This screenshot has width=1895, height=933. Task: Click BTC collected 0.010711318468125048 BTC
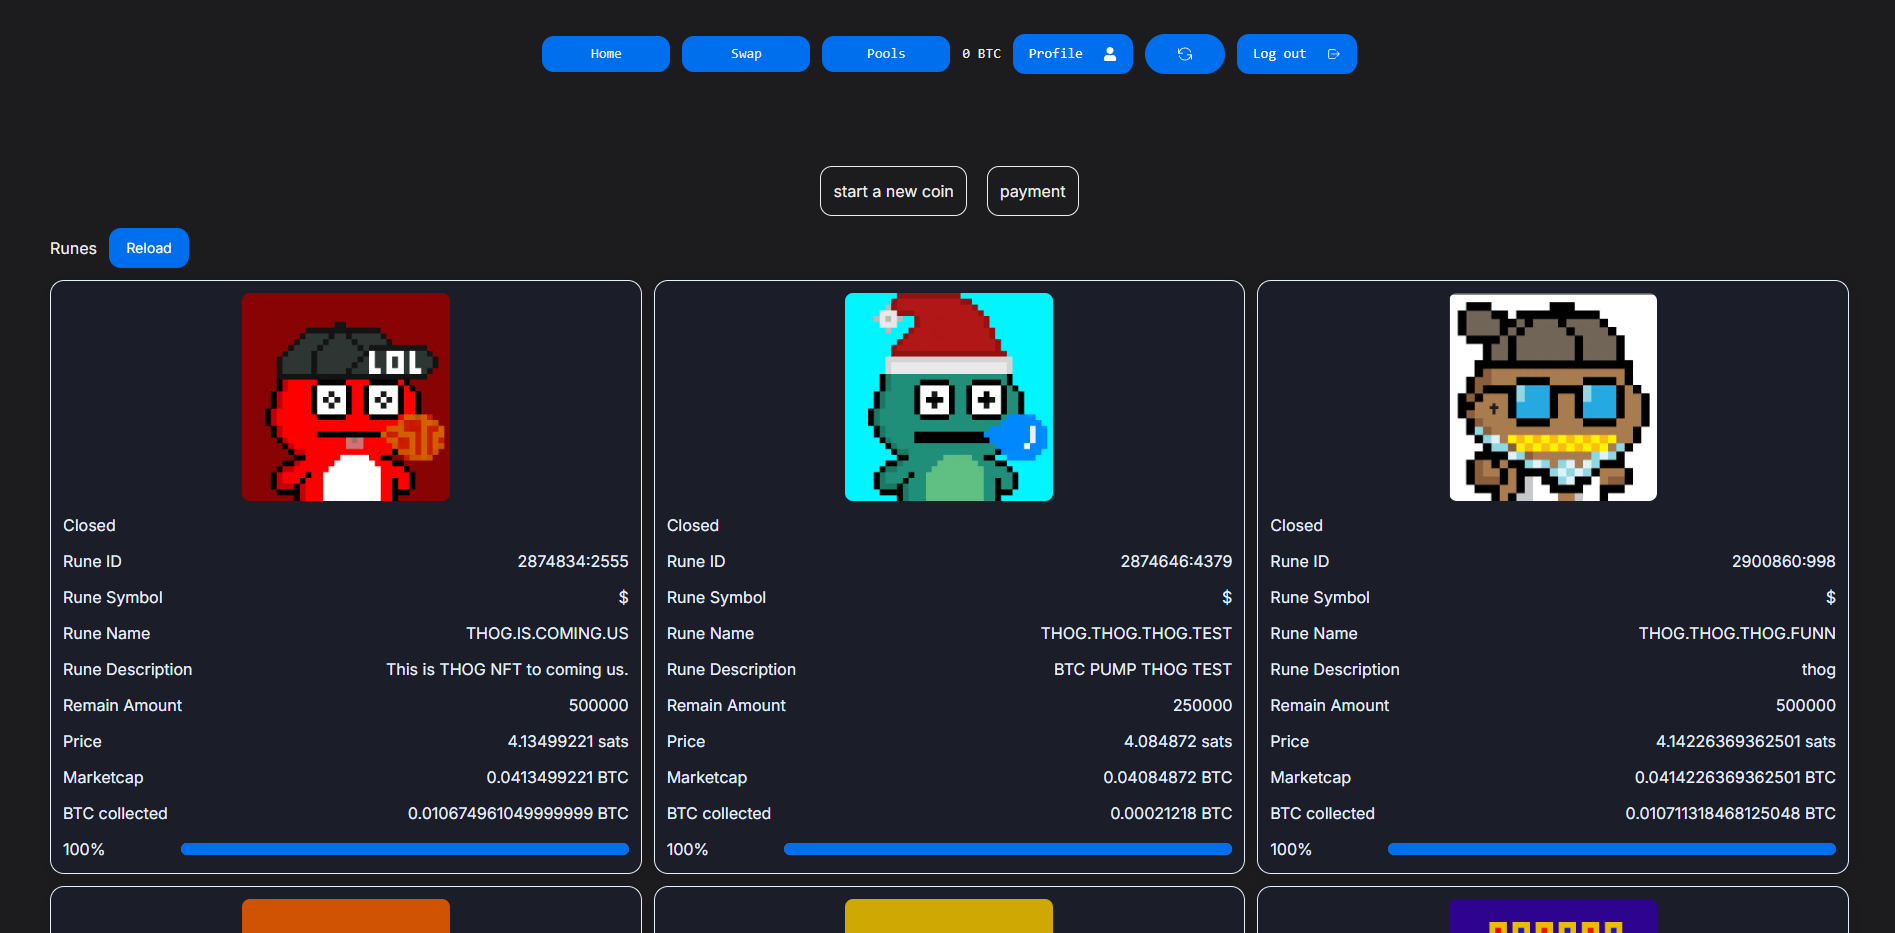coord(1730,813)
